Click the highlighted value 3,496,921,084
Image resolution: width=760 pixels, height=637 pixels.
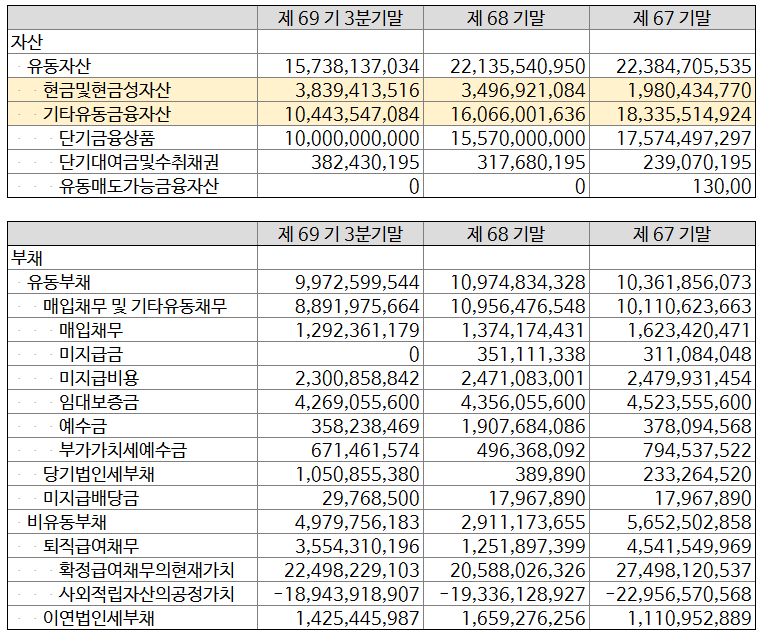click(x=523, y=90)
